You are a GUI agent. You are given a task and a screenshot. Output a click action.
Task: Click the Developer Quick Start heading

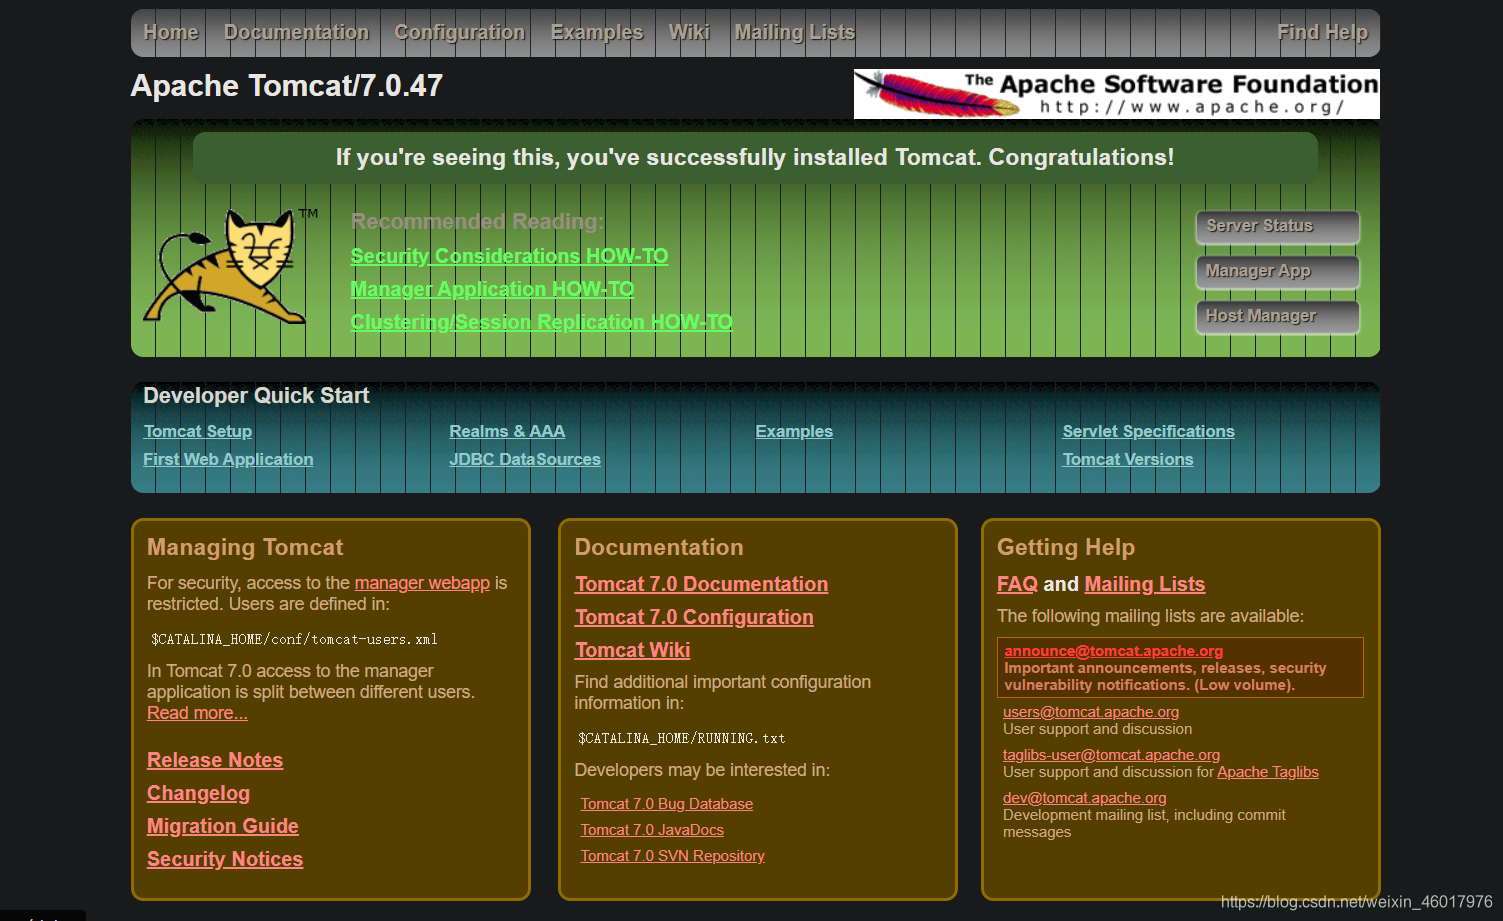pyautogui.click(x=256, y=395)
